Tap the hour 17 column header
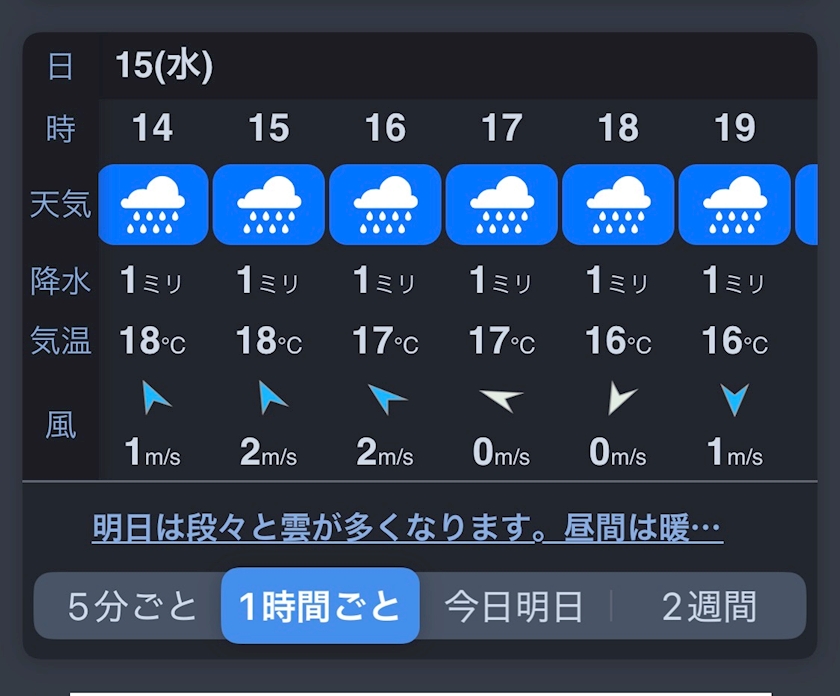The width and height of the screenshot is (840, 696). pos(501,128)
